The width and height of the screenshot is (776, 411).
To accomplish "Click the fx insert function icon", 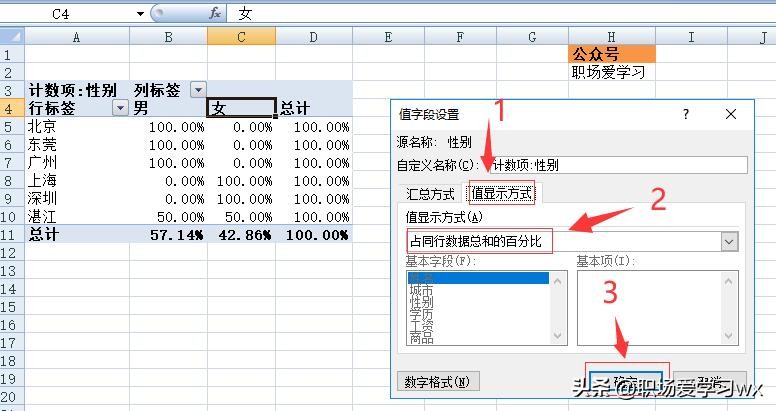I will 215,13.
